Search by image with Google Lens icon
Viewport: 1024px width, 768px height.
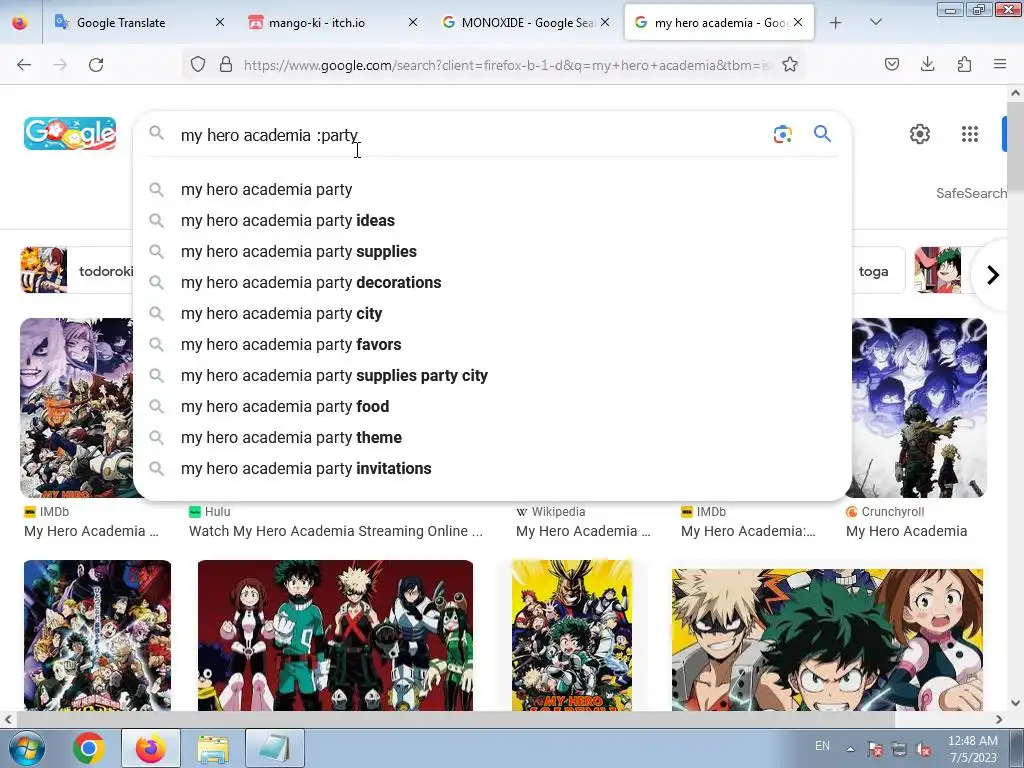[x=782, y=134]
